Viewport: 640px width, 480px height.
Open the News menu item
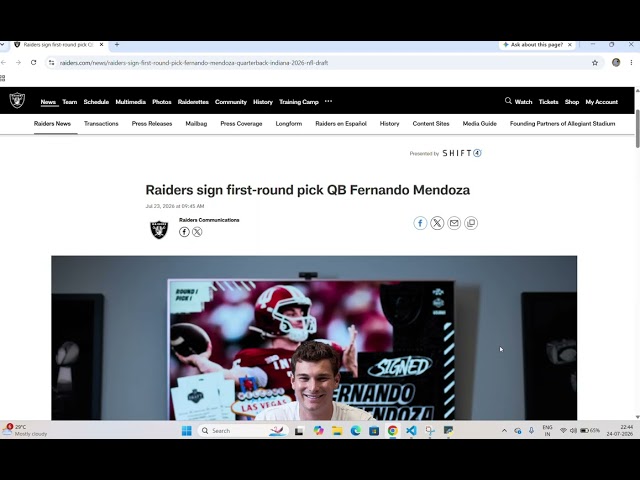(x=48, y=102)
